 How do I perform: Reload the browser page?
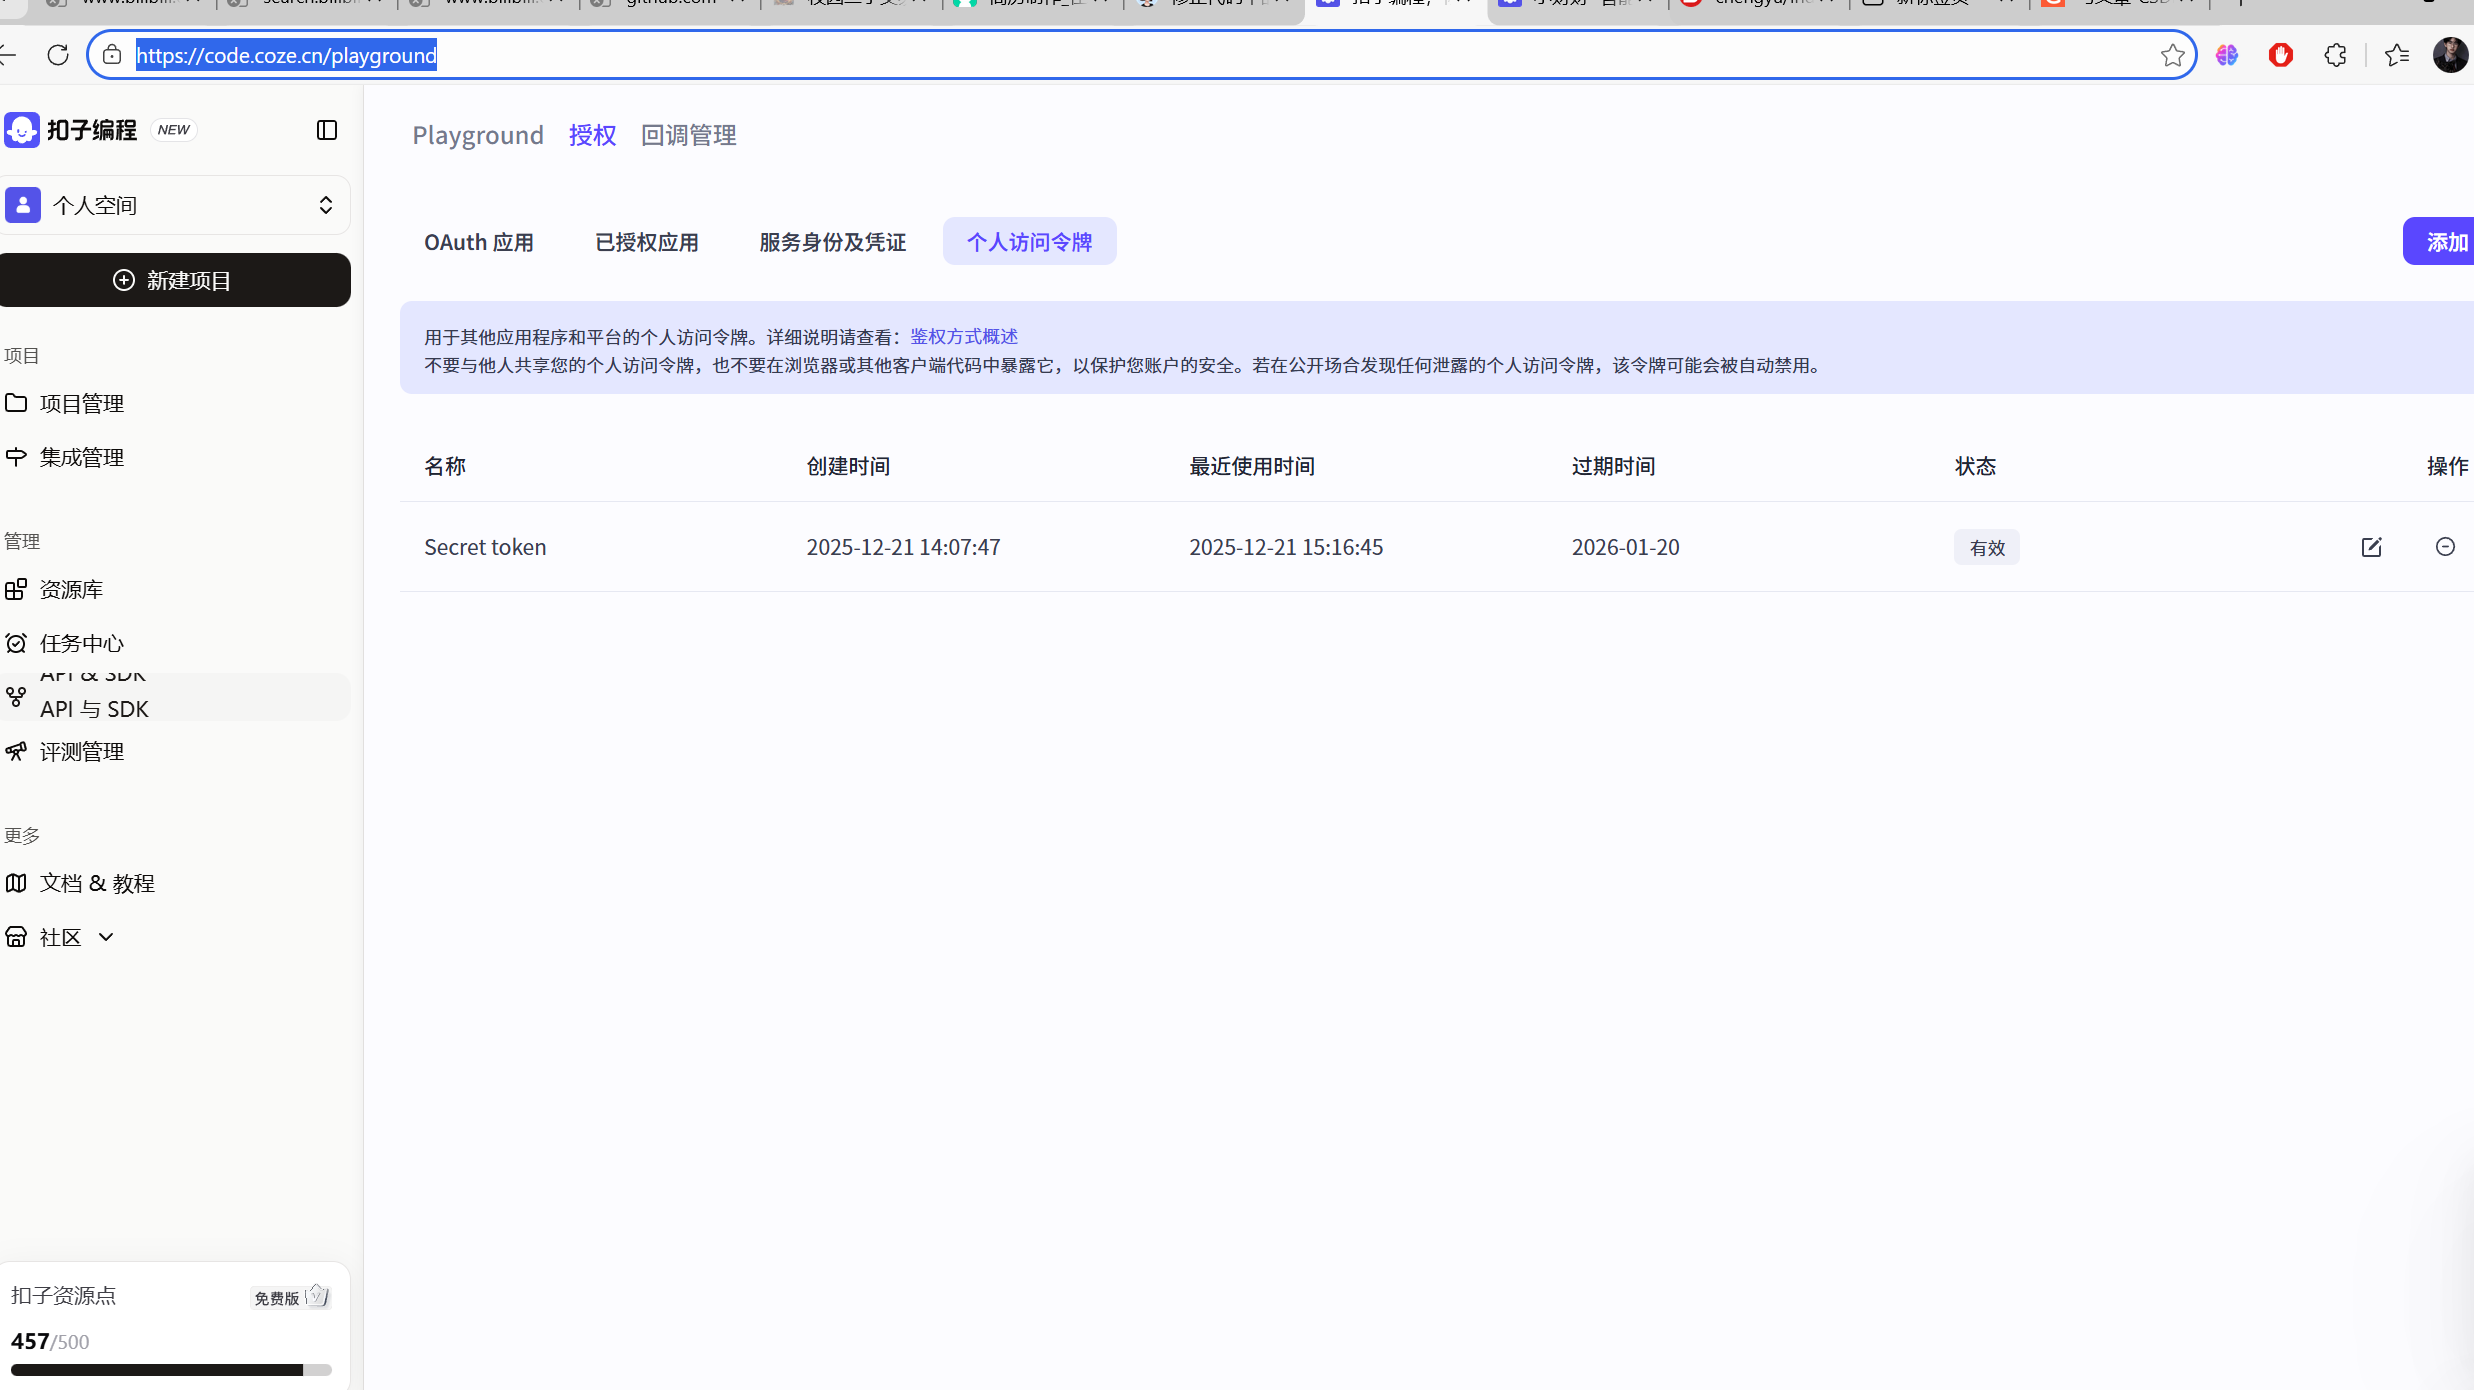pyautogui.click(x=58, y=55)
